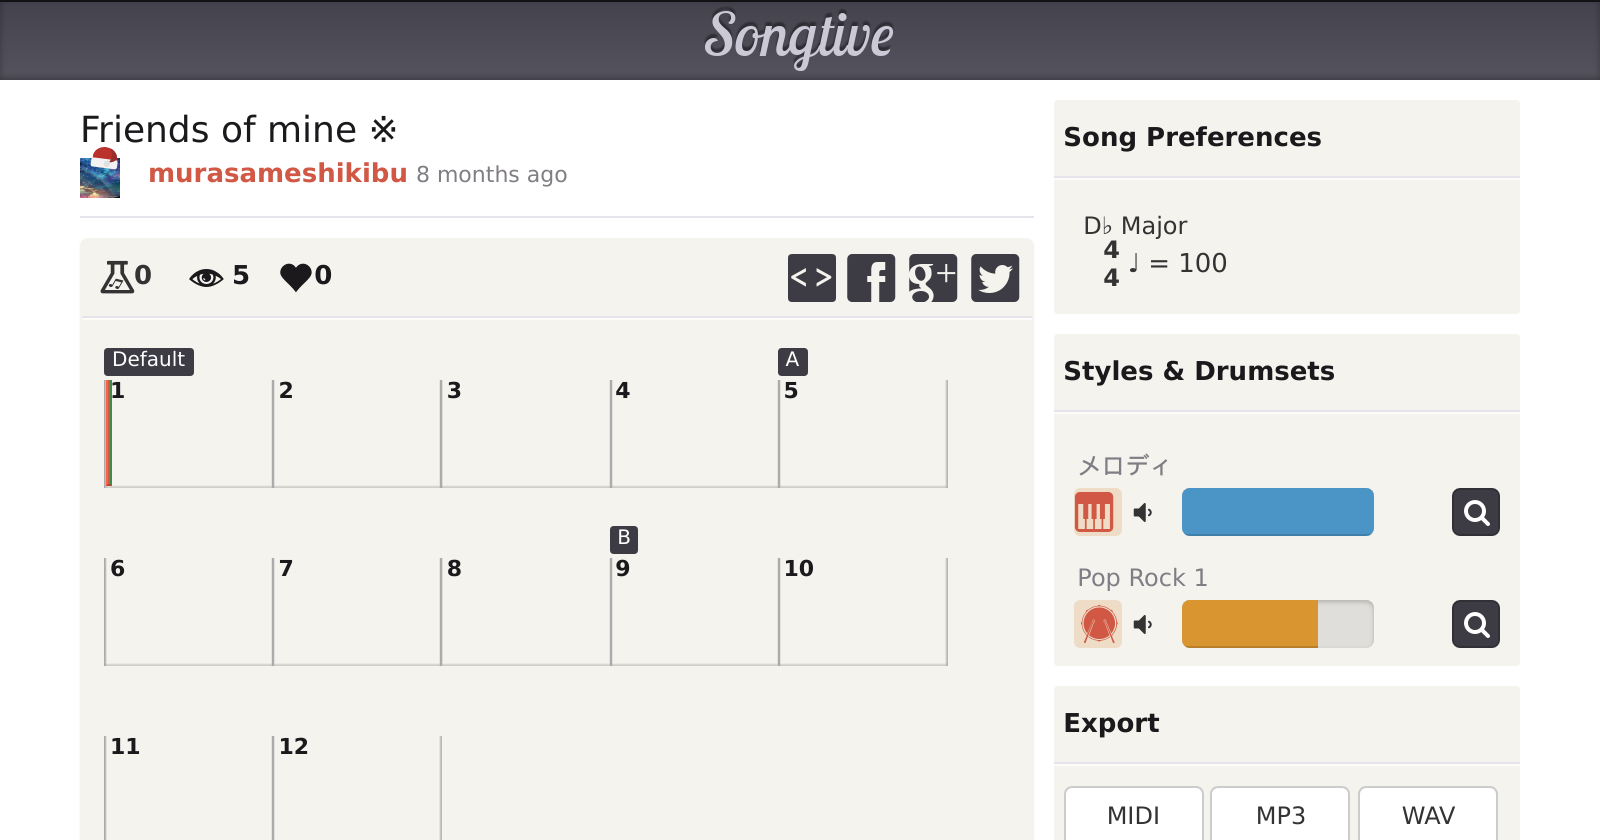This screenshot has width=1600, height=840.
Task: Export song as MP3
Action: (x=1279, y=815)
